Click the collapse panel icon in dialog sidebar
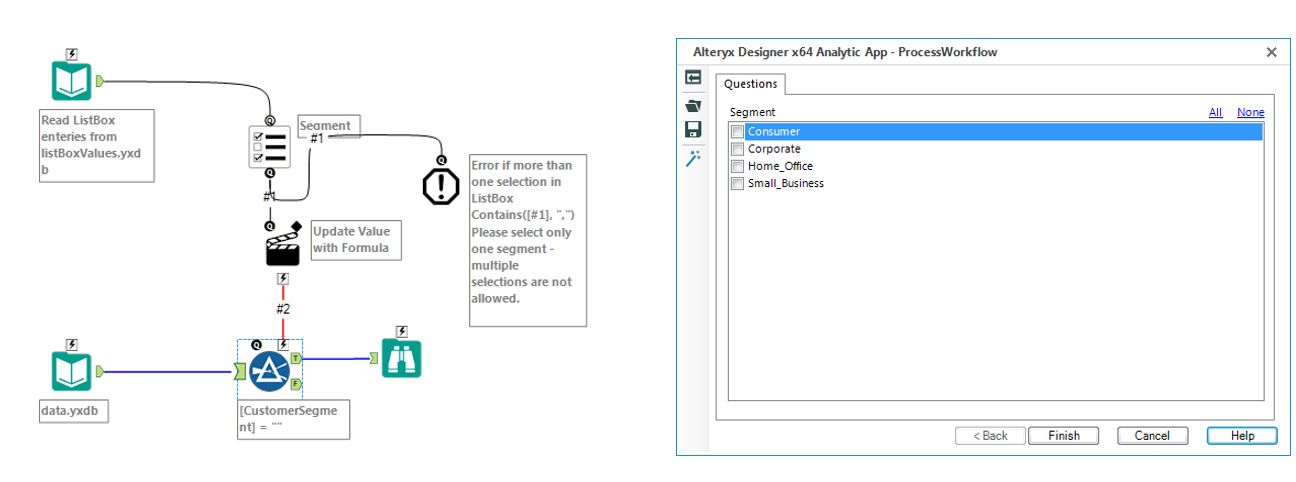Screen dimensions: 1296x482 (692, 78)
